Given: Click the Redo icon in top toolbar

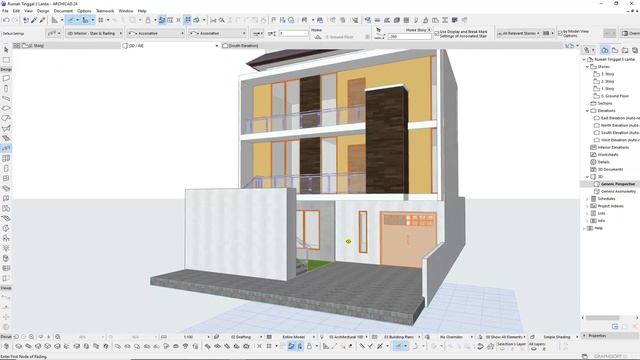Looking at the screenshot, I should (x=15, y=20).
